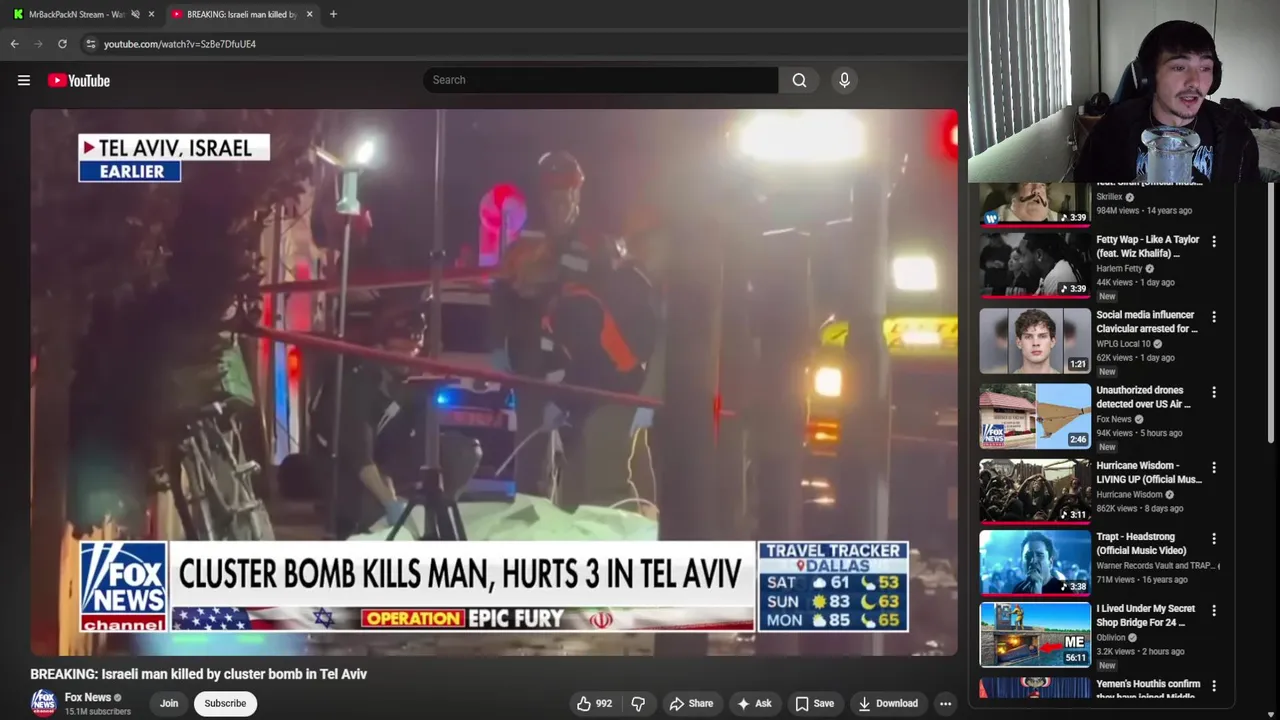Subscribe to Fox News
This screenshot has height=720, width=1280.
pyautogui.click(x=225, y=703)
